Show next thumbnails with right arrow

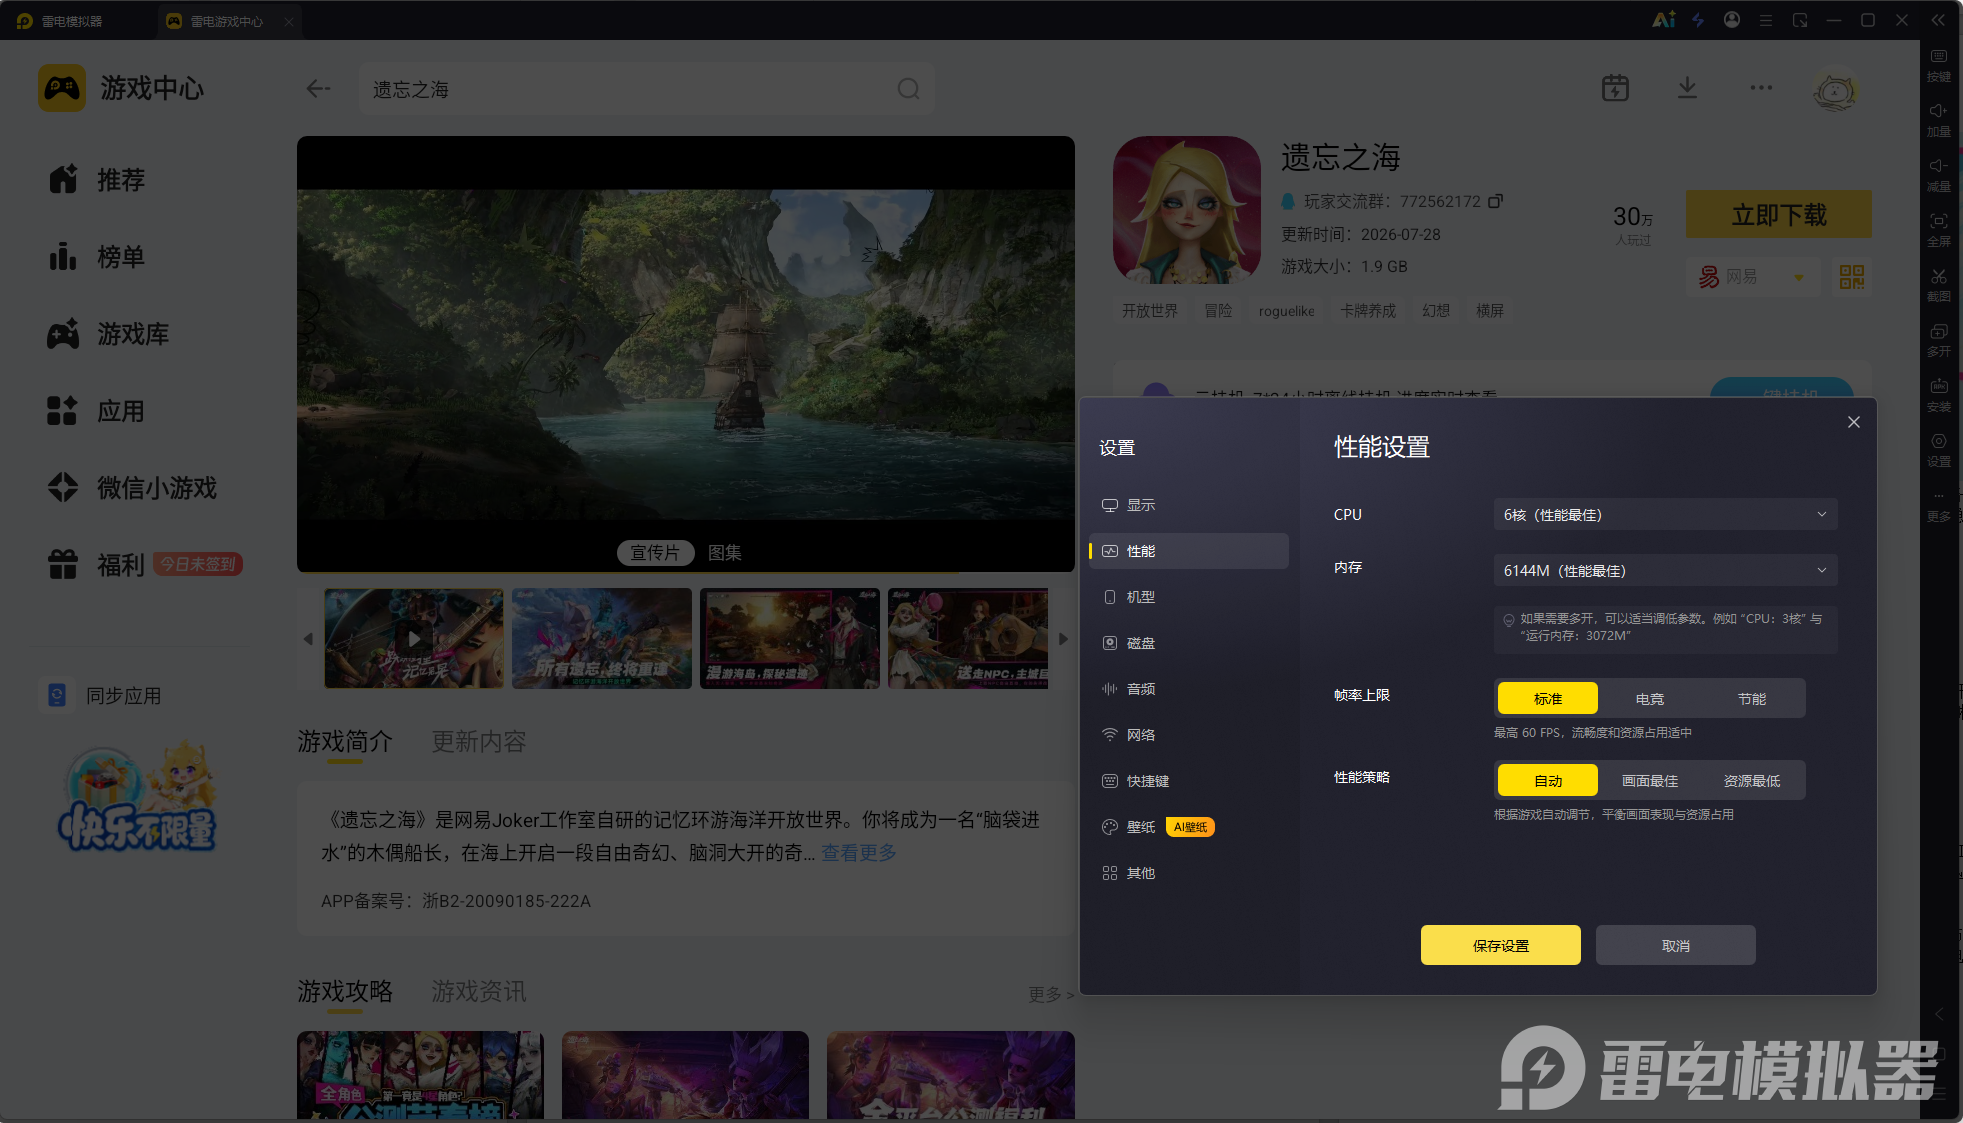(x=1063, y=638)
